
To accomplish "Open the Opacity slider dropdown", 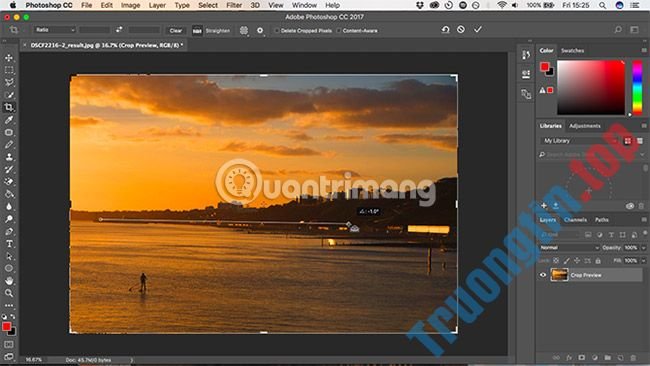I will [x=643, y=247].
